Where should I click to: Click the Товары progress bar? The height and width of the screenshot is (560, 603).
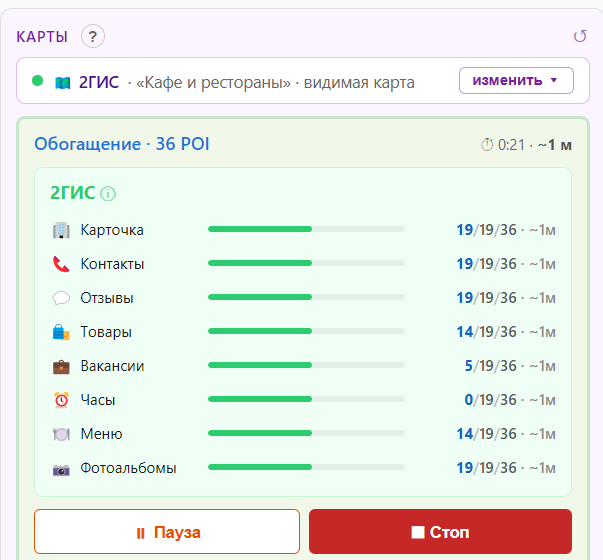tap(306, 331)
